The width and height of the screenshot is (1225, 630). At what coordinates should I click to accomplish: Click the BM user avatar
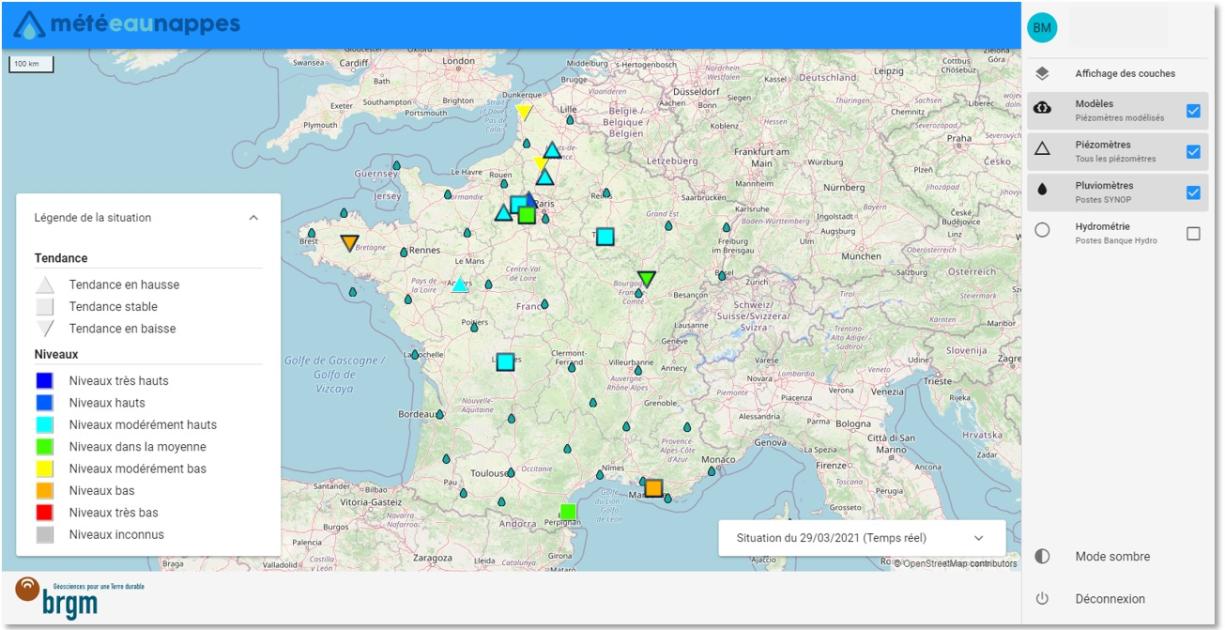tap(1042, 28)
